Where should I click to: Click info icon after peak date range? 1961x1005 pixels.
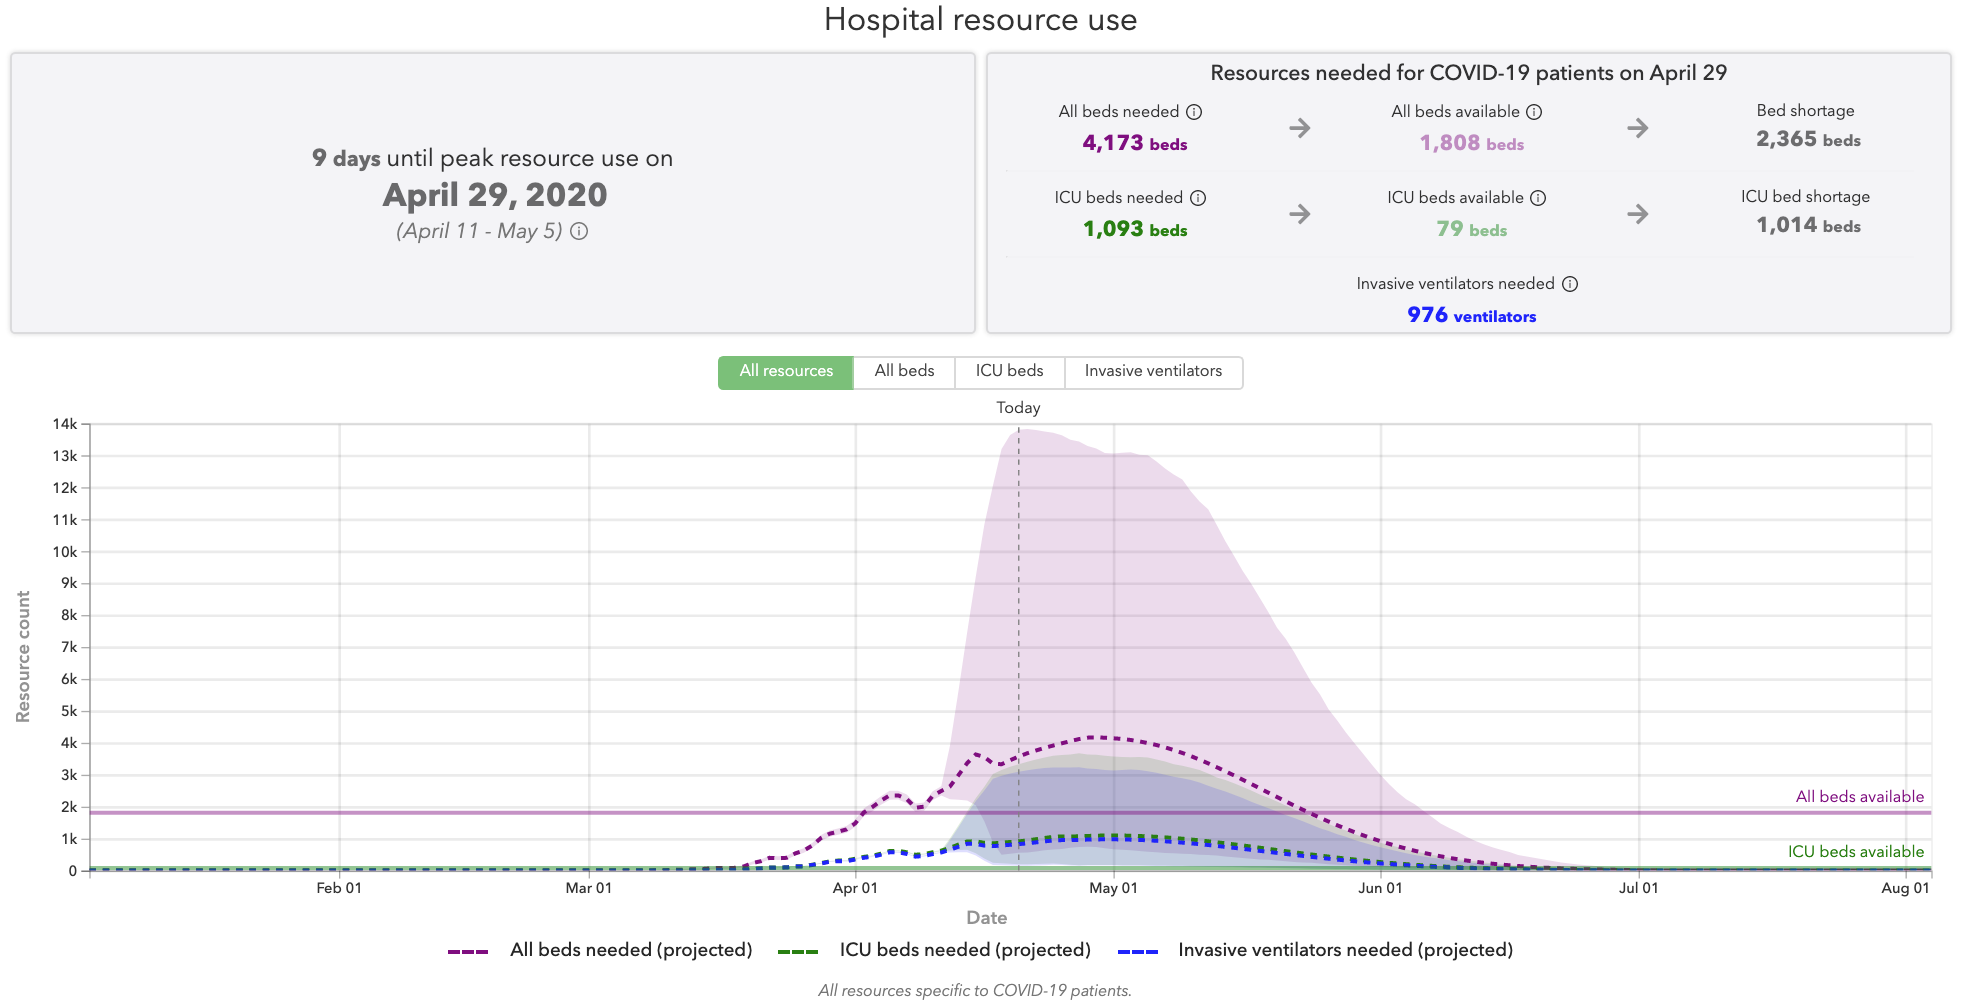click(x=579, y=231)
